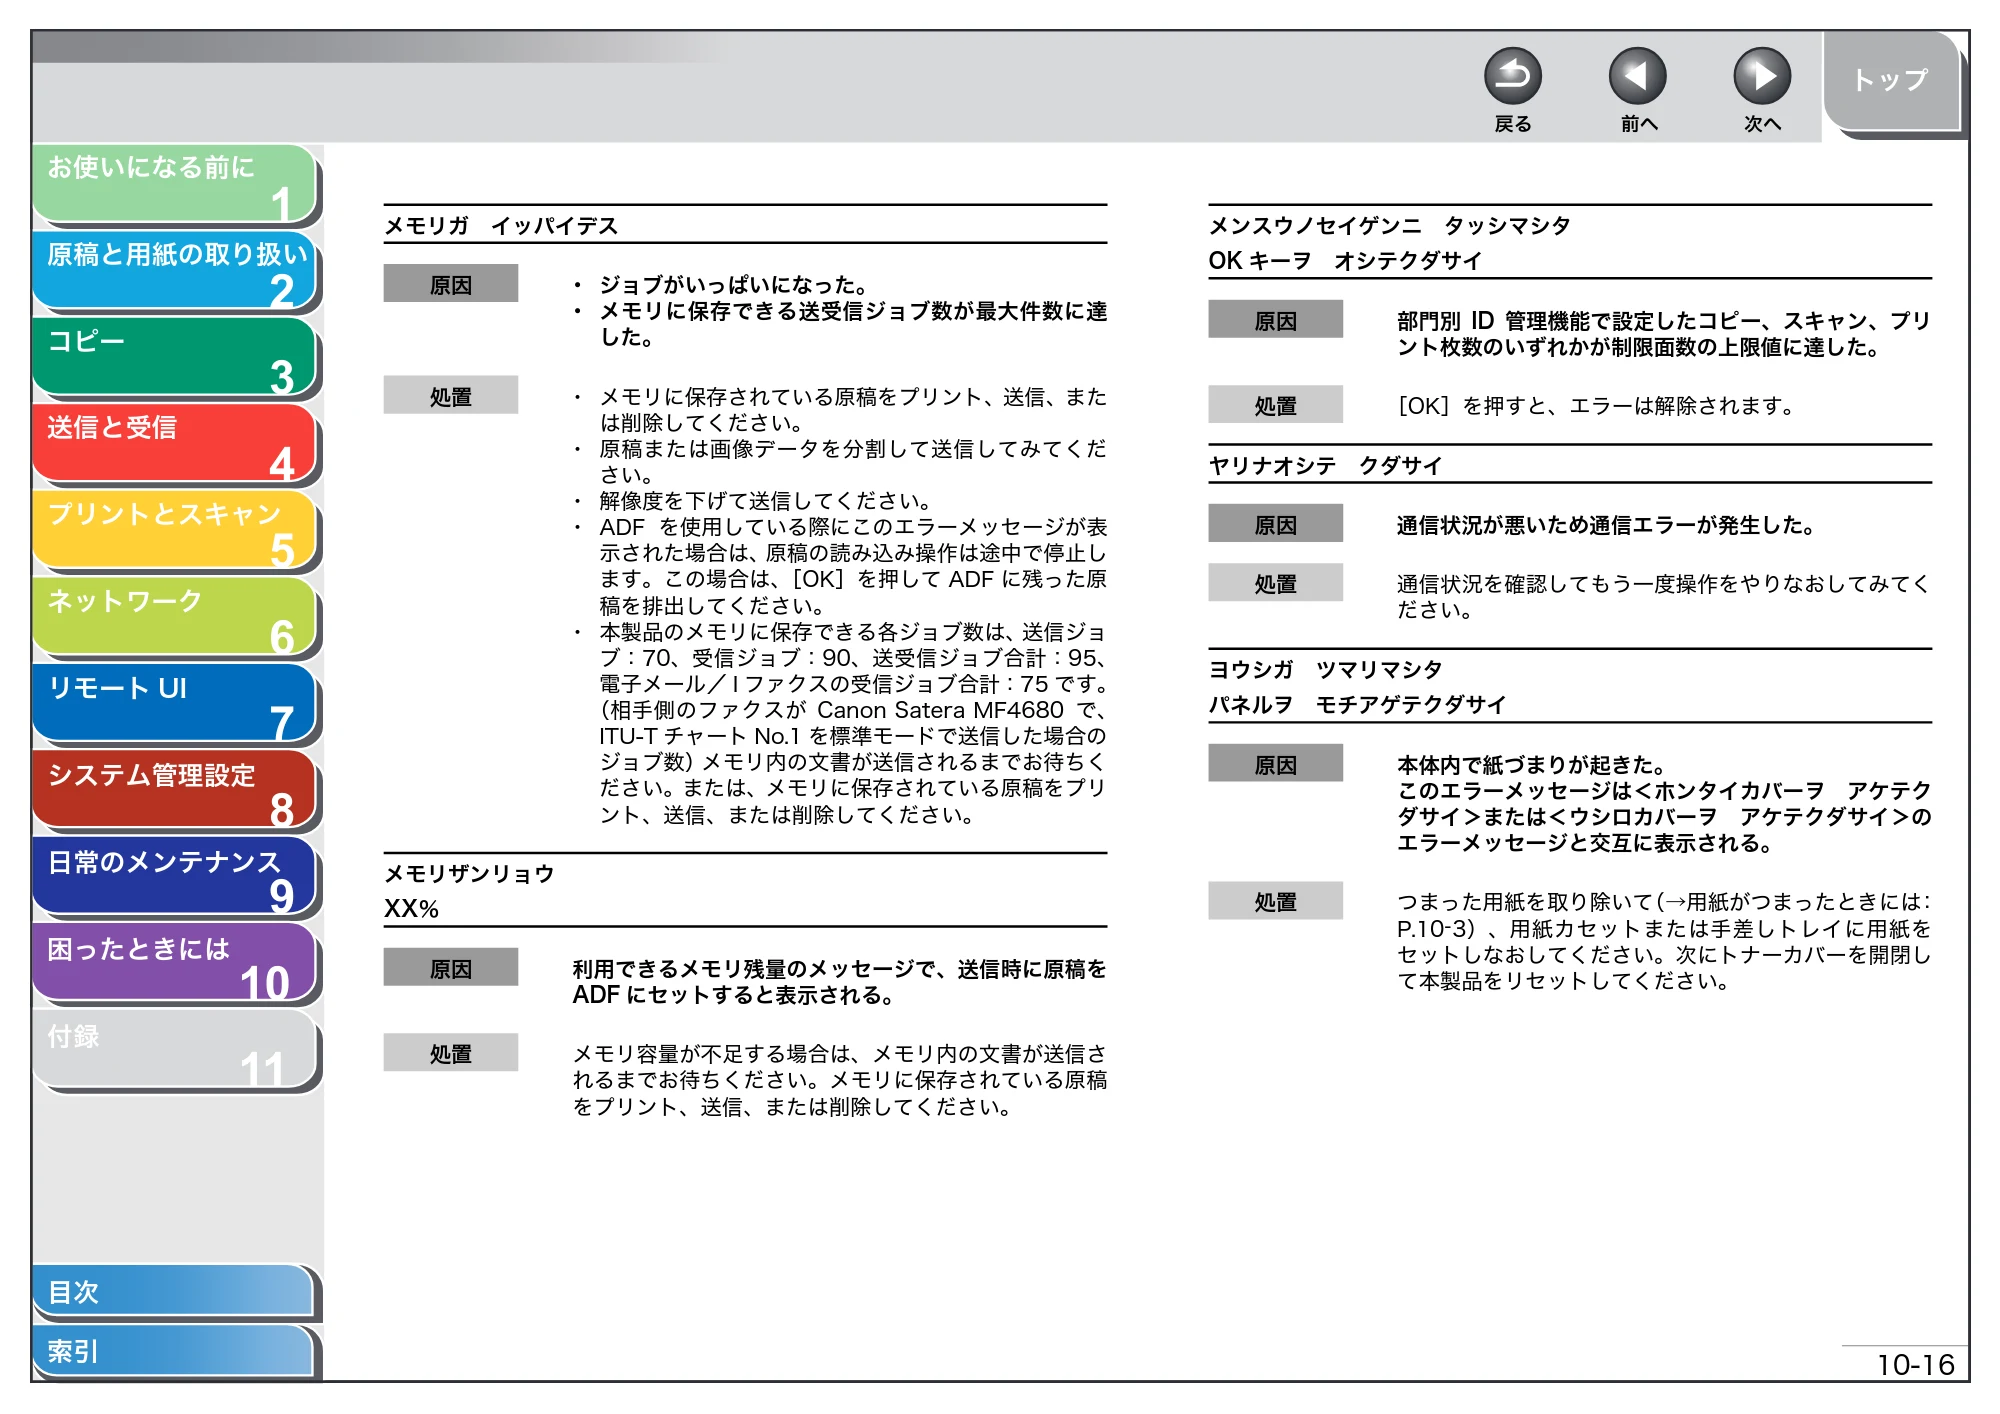This screenshot has width=2000, height=1414.
Task: Click text ジョブがいっぱいになった。
Action: [735, 285]
